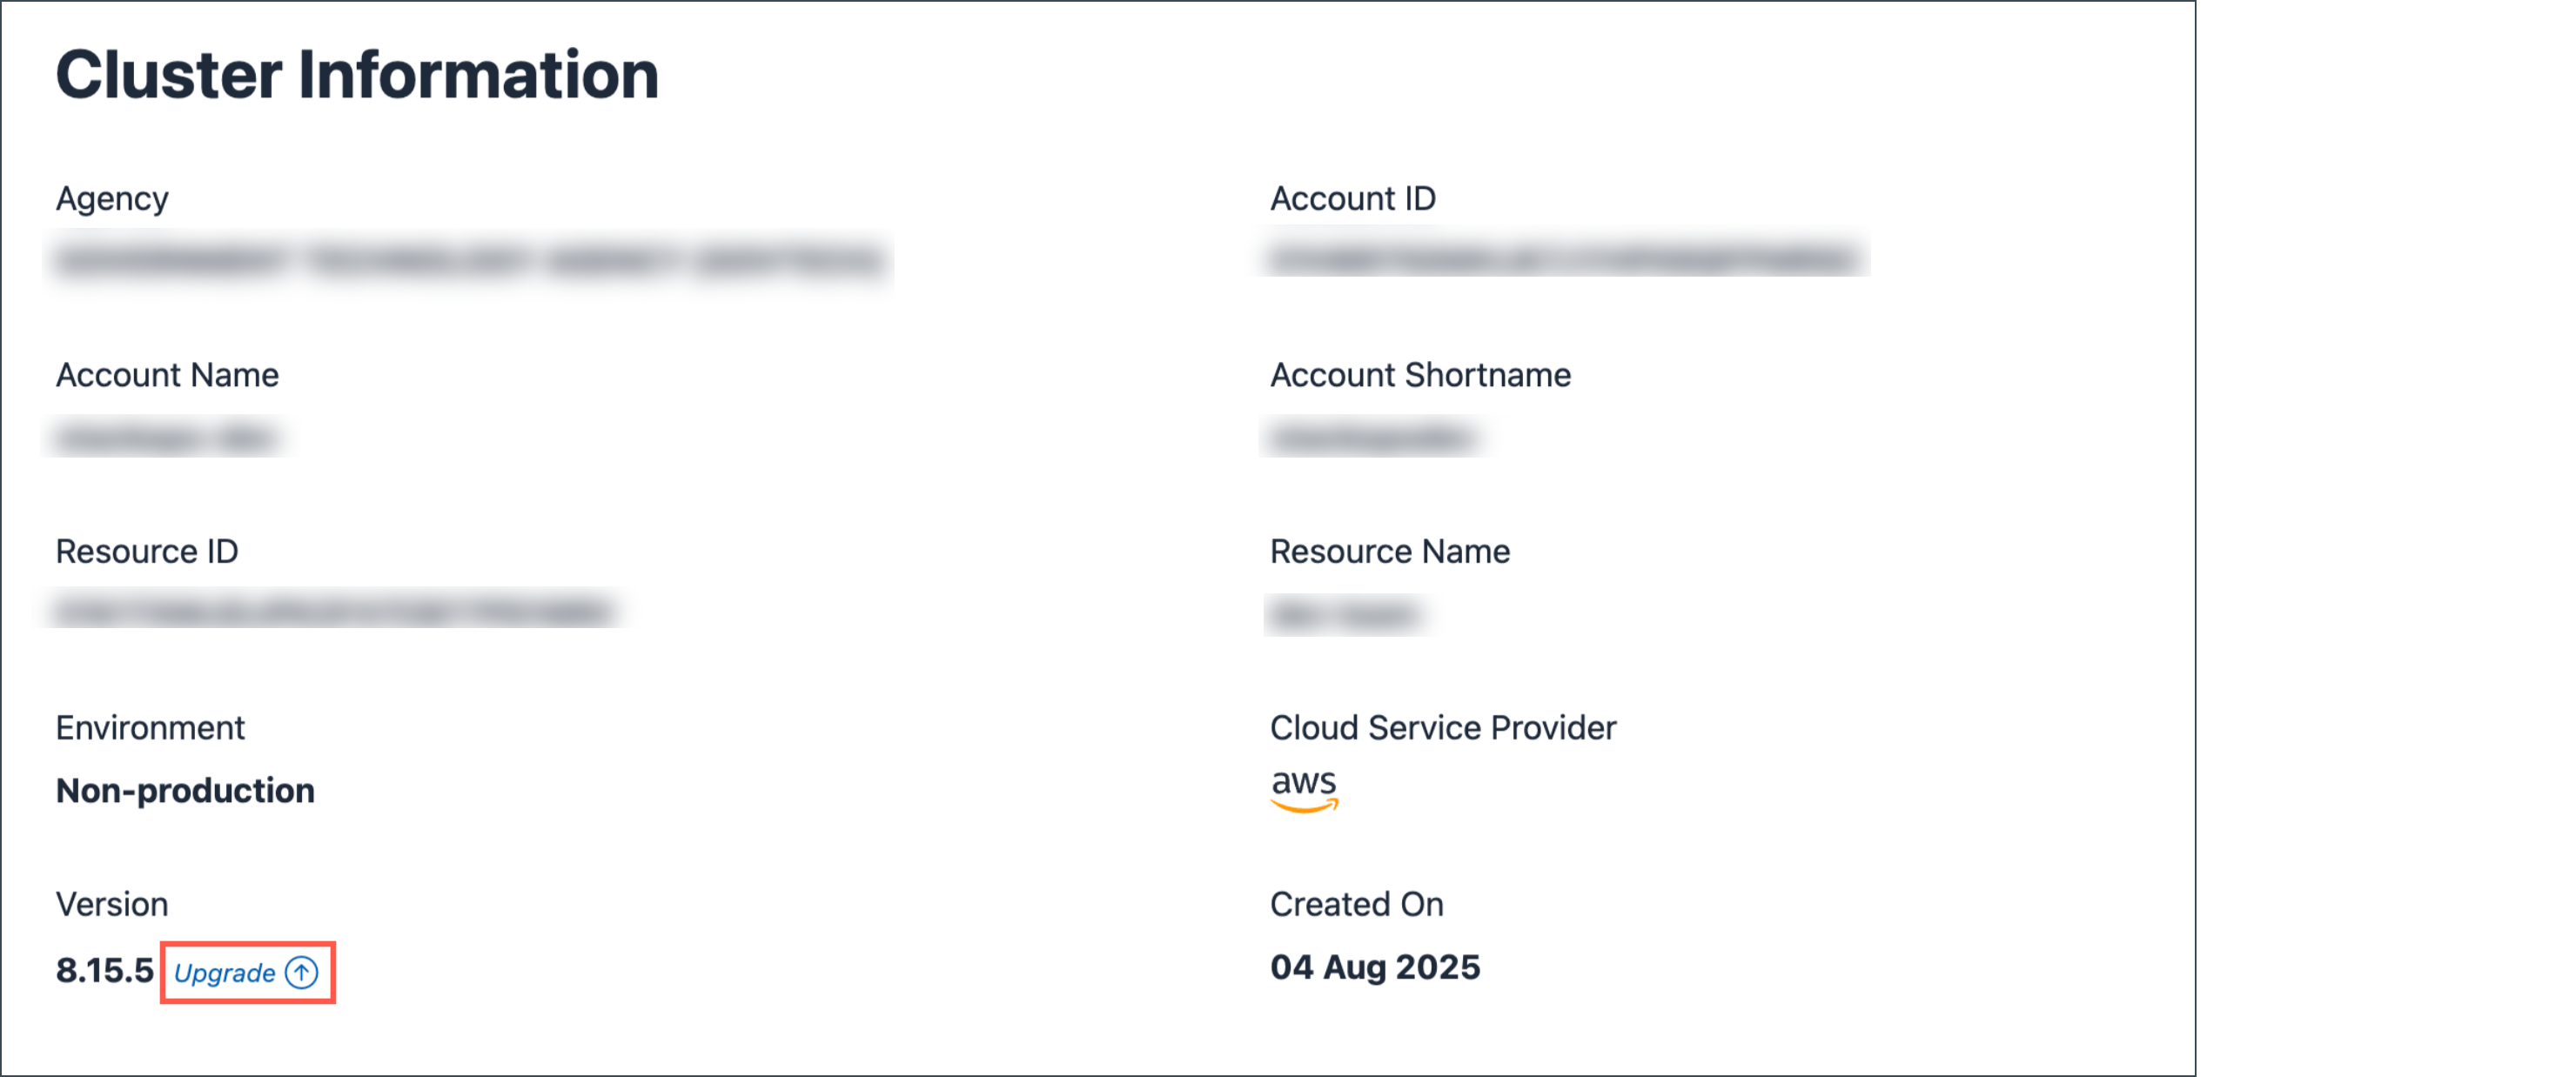Click the circled upgrade arrow icon

tap(301, 973)
